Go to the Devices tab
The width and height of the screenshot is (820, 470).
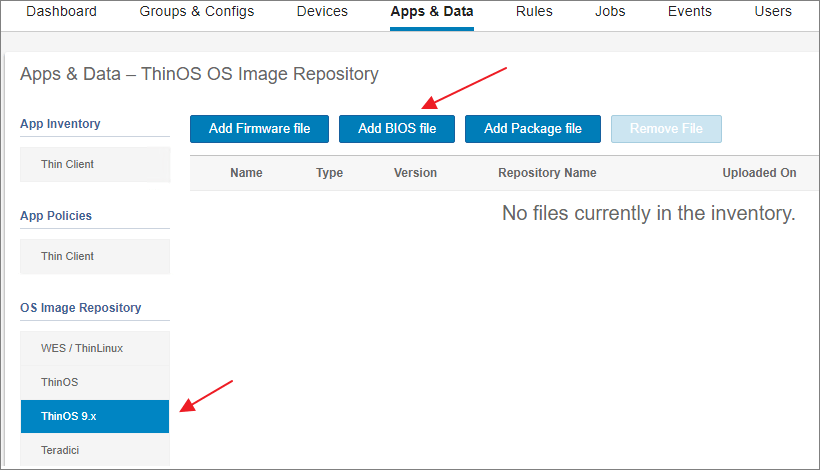click(x=322, y=12)
